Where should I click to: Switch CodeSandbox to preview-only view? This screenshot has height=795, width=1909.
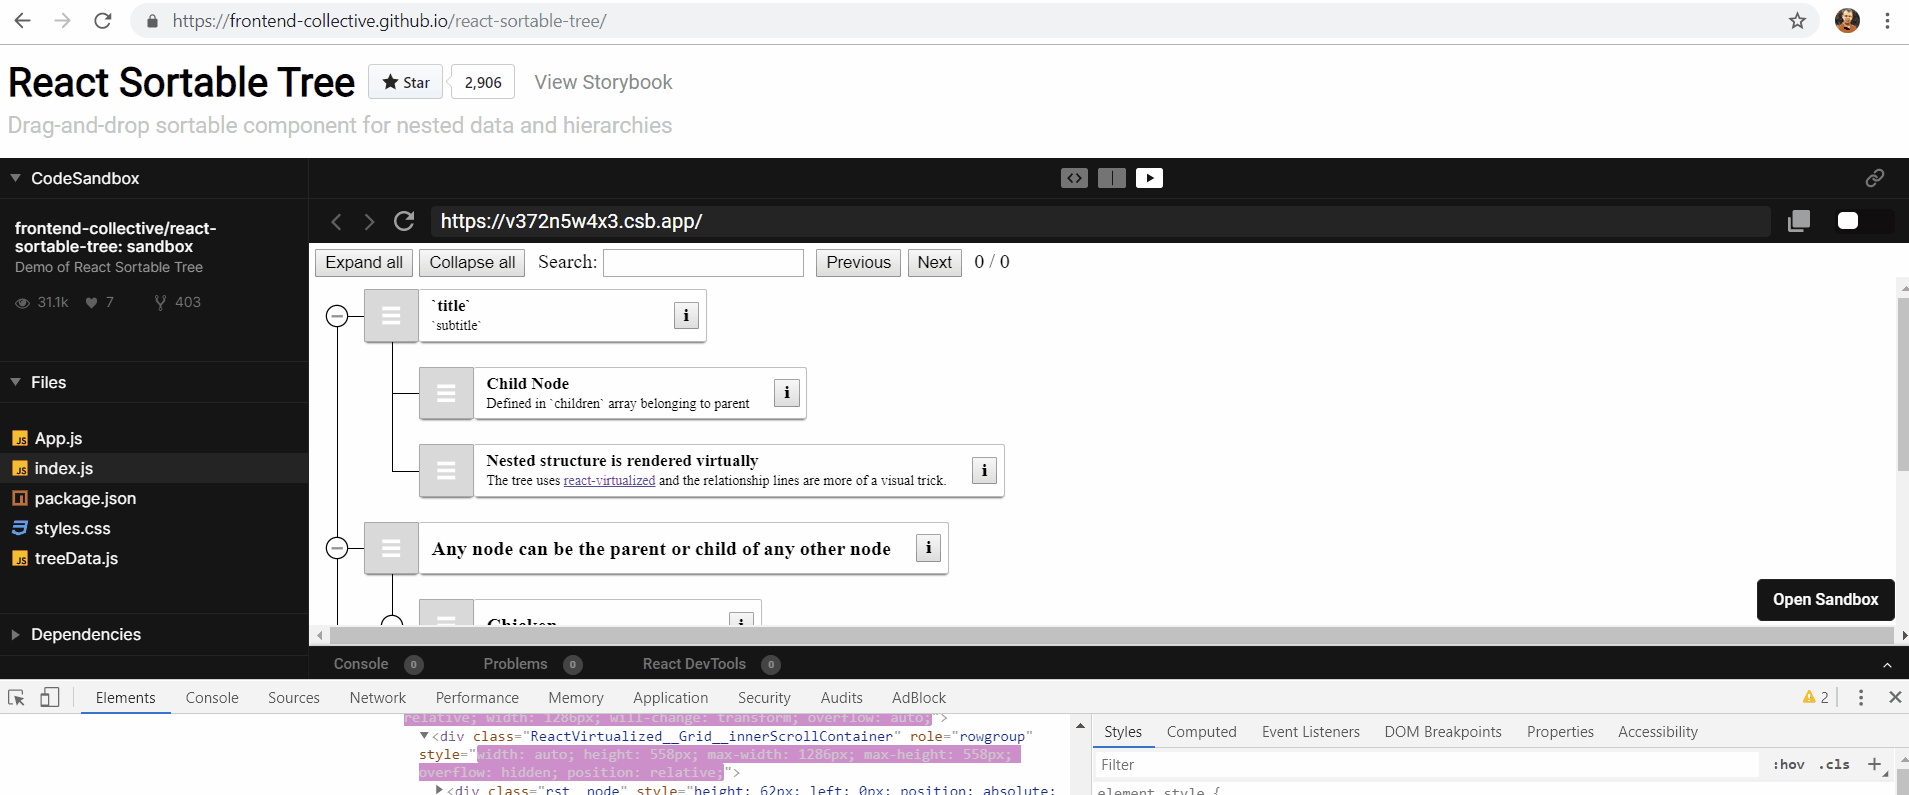coord(1149,178)
